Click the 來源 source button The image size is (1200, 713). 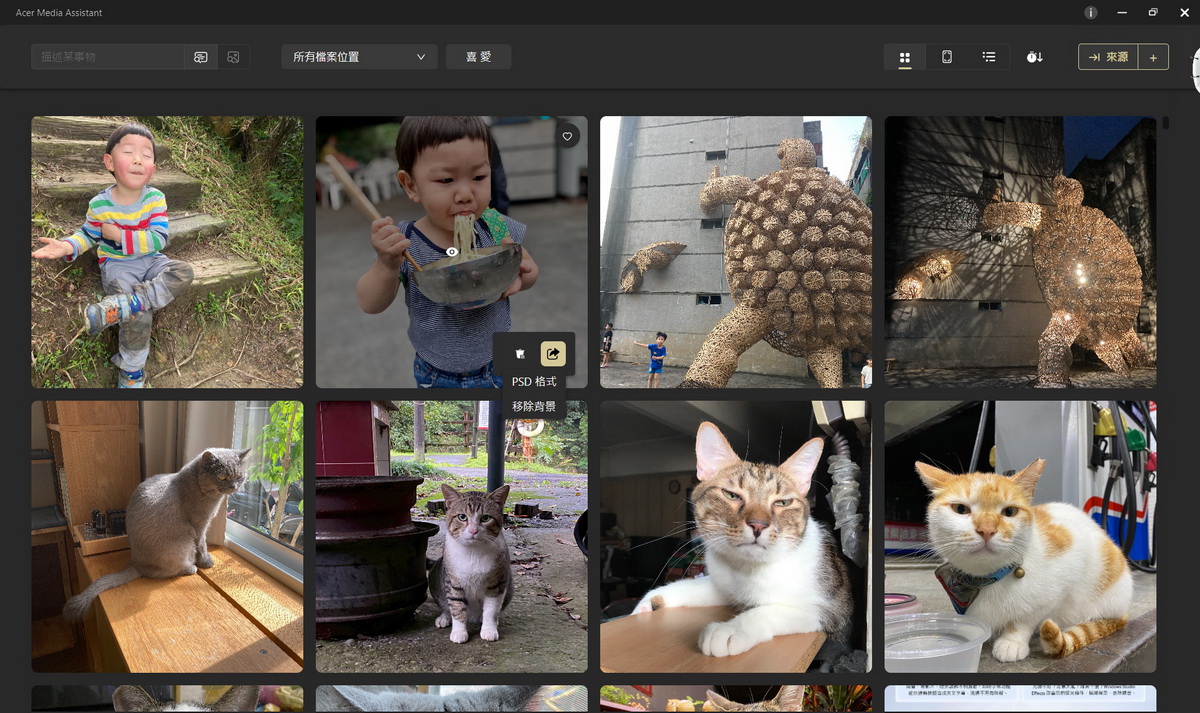pyautogui.click(x=1108, y=57)
